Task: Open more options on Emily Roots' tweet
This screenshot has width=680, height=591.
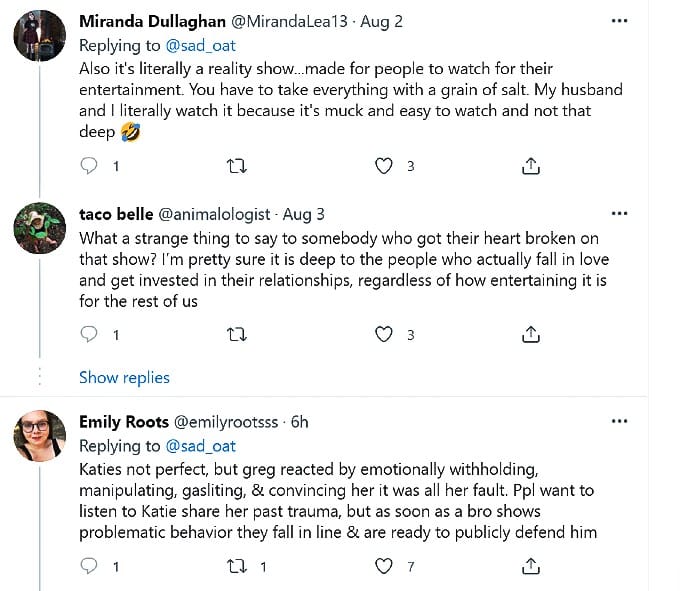Action: click(x=619, y=421)
